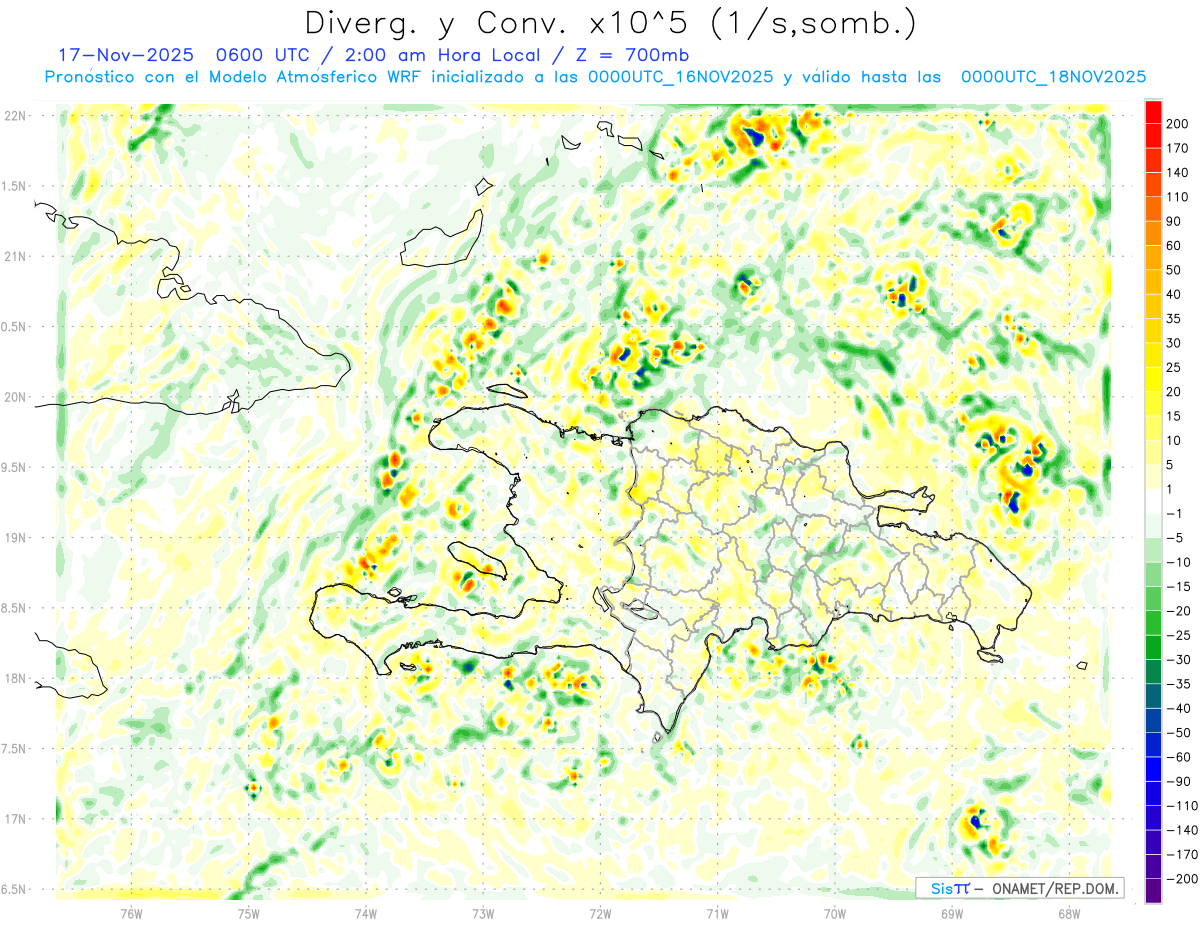This screenshot has height=927, width=1200.
Task: Click the '0000UTC_16NOV2025' initialization time
Action: click(680, 77)
